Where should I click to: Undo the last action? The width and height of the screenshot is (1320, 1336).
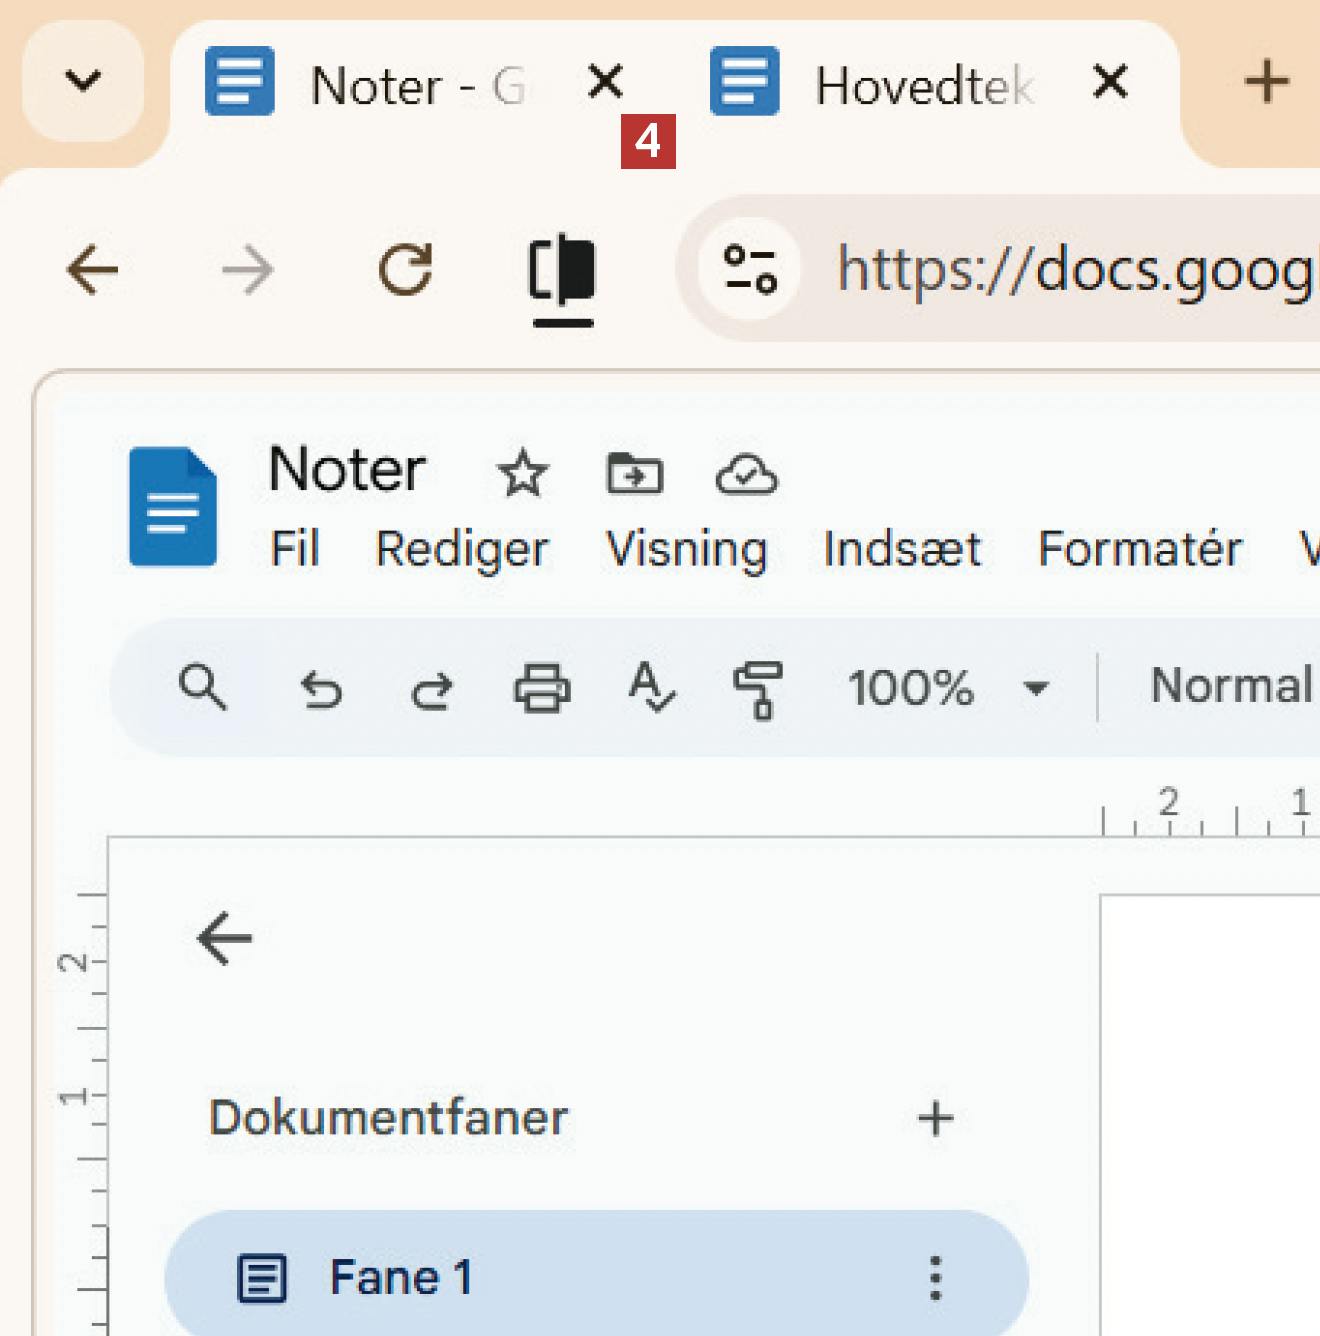322,690
